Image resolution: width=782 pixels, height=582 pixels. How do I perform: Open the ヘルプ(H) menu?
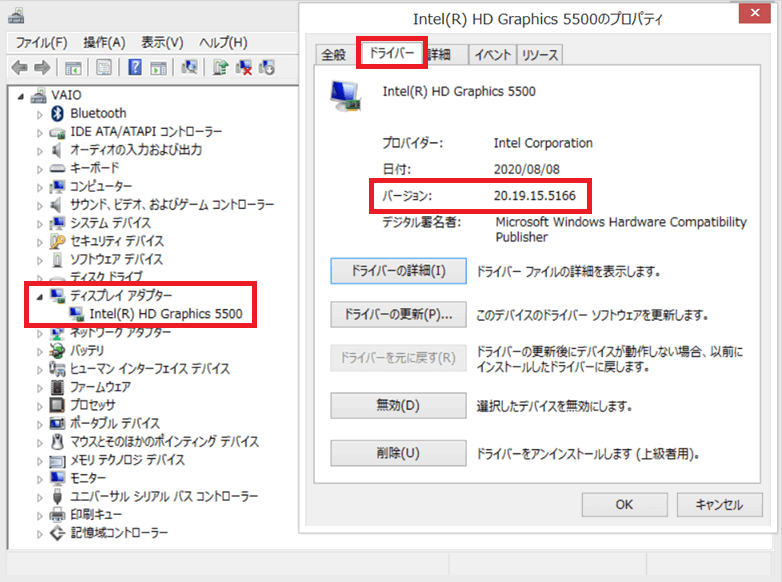tap(223, 43)
